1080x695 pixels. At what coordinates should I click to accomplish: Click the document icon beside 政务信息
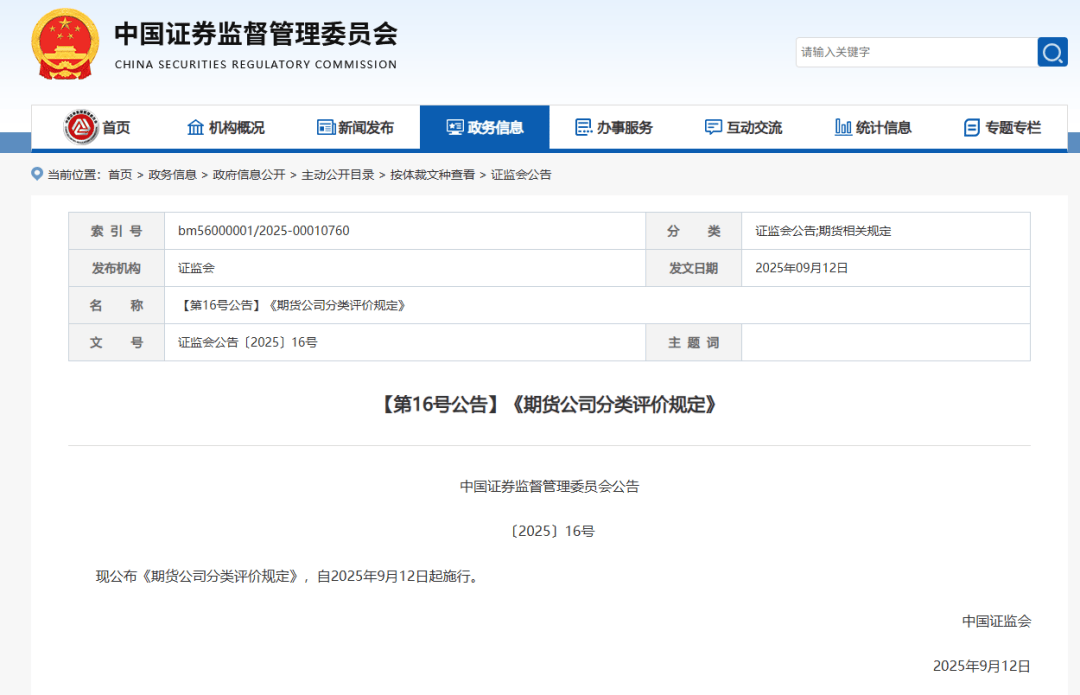coord(456,127)
